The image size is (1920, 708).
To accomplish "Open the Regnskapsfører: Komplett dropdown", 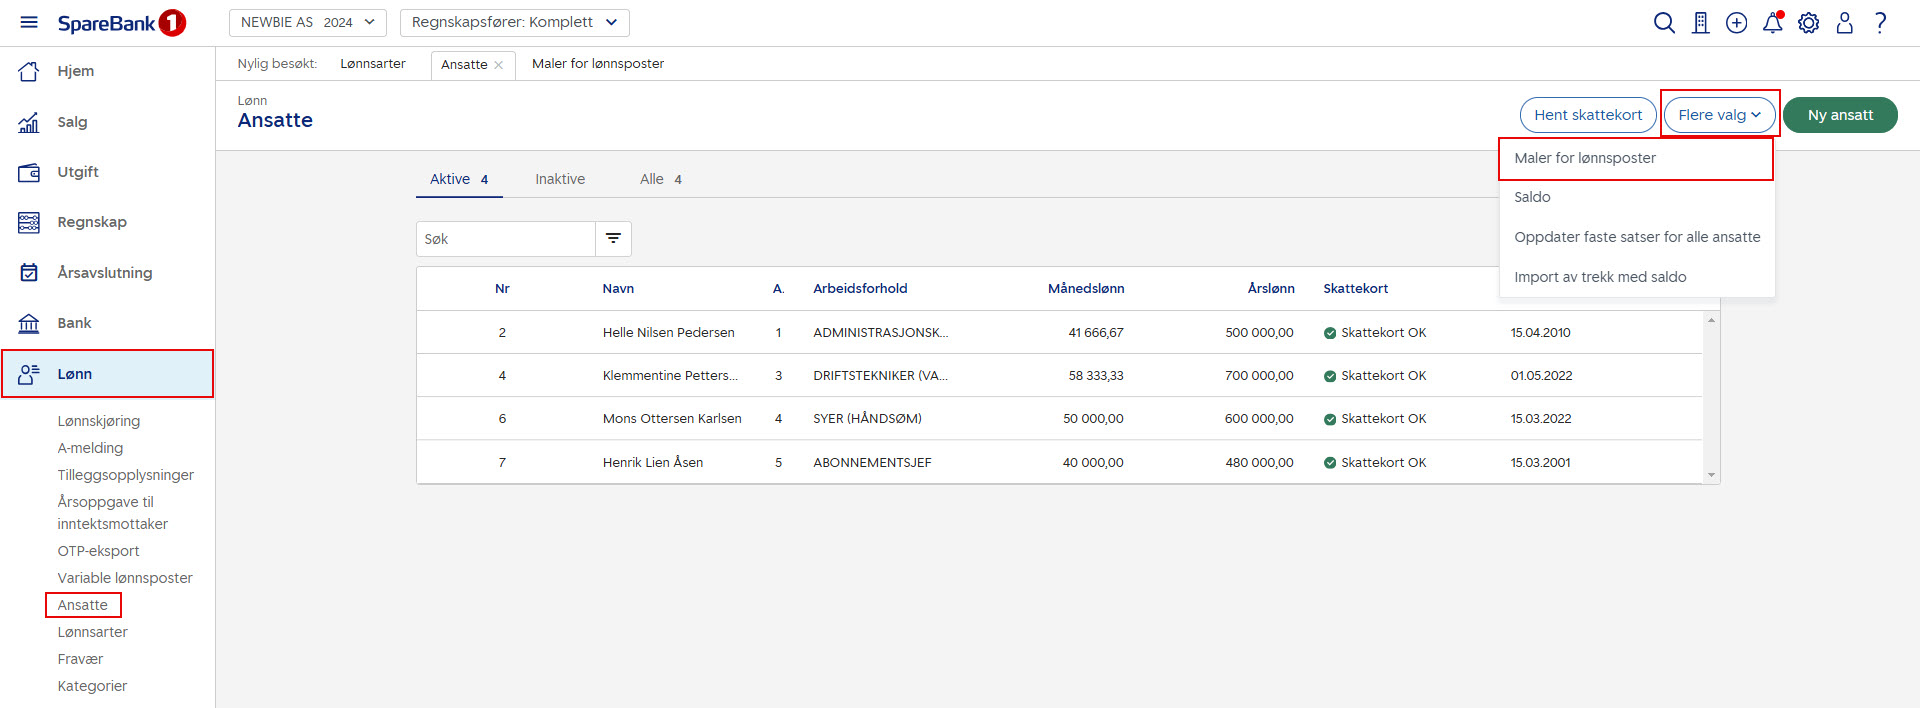I will [514, 22].
